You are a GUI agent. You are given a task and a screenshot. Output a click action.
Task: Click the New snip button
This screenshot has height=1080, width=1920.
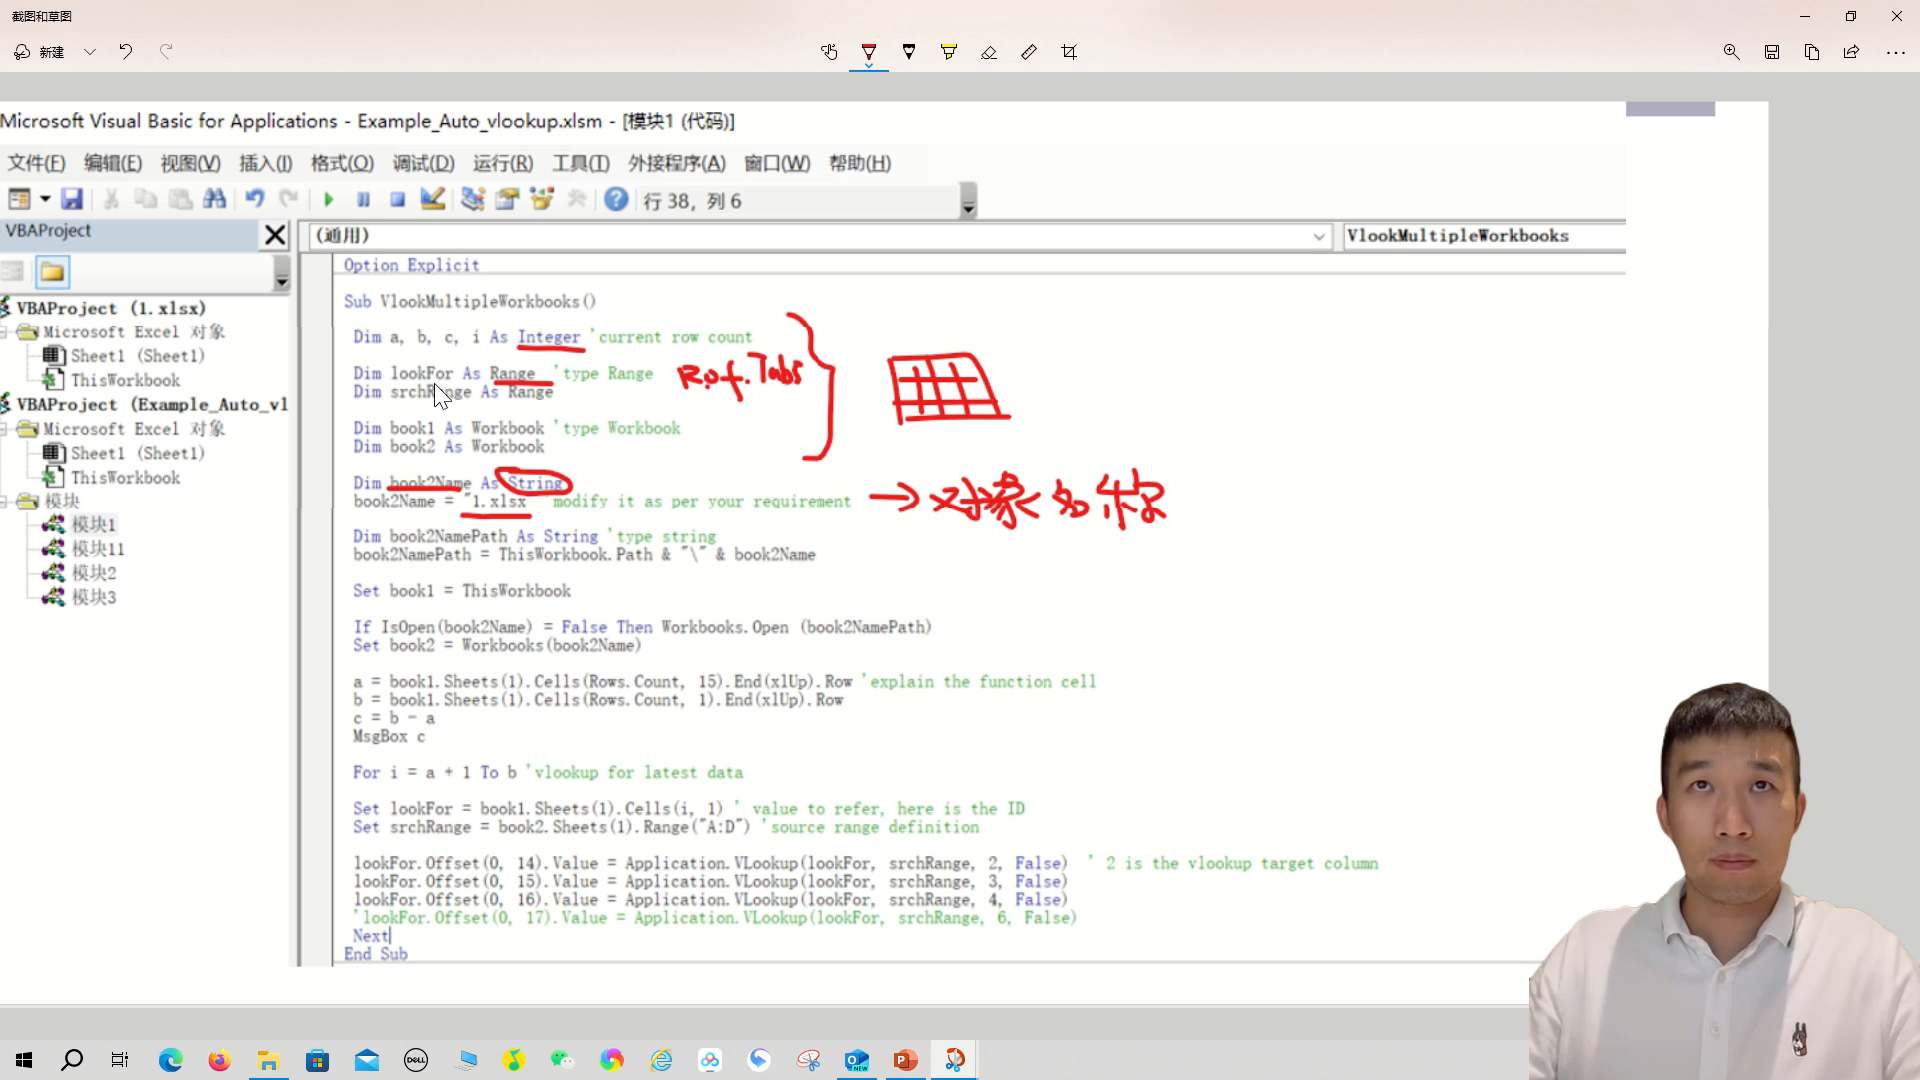[40, 52]
